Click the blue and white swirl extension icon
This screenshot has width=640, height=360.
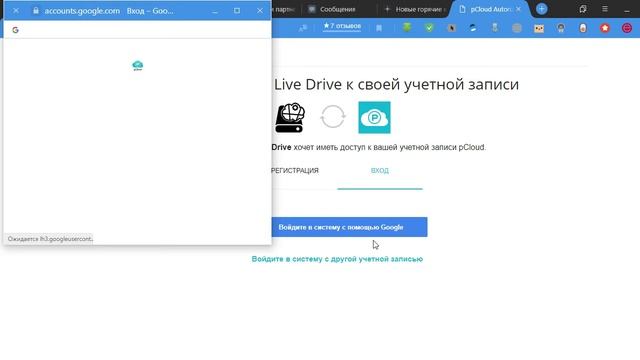pyautogui.click(x=473, y=28)
